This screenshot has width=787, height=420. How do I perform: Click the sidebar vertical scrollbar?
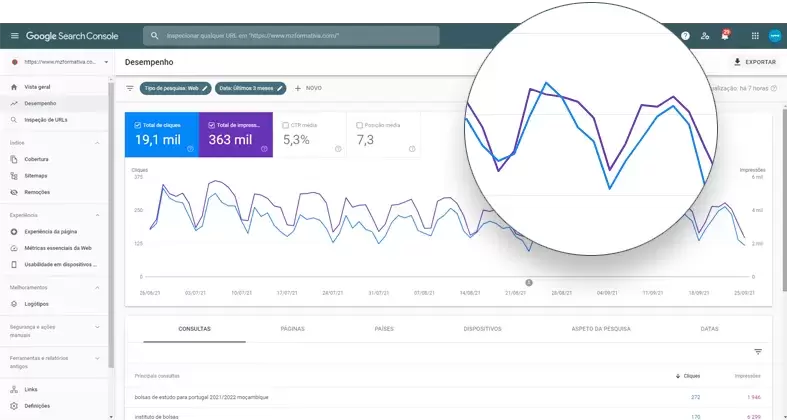click(x=111, y=223)
